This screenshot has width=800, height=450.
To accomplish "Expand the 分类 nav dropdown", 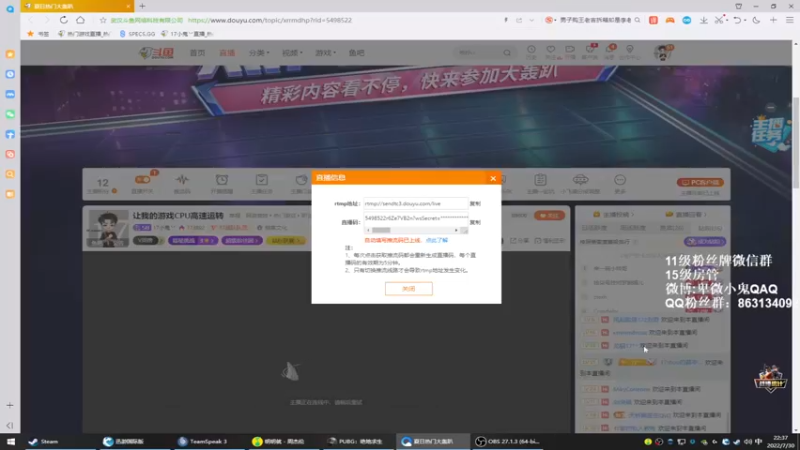I will [x=259, y=53].
